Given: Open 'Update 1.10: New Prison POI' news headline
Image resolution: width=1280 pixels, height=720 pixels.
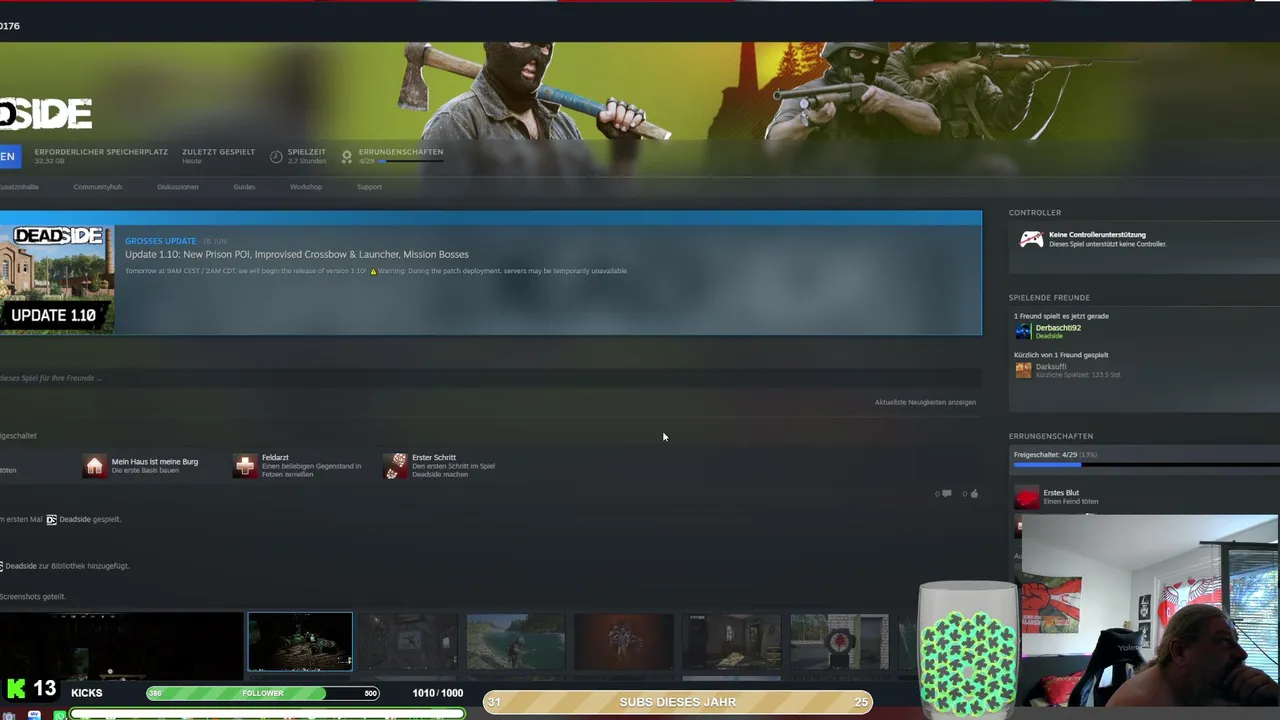Looking at the screenshot, I should [x=297, y=254].
